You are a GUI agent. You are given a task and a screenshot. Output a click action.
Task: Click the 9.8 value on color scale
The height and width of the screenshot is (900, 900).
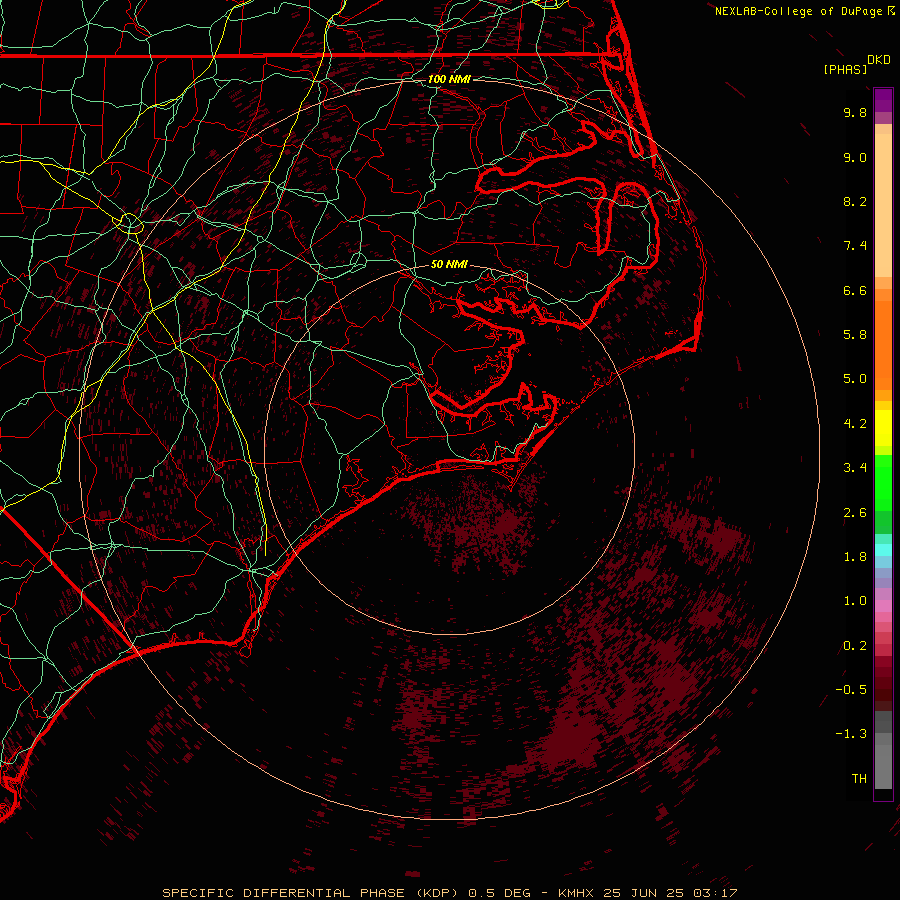855,112
